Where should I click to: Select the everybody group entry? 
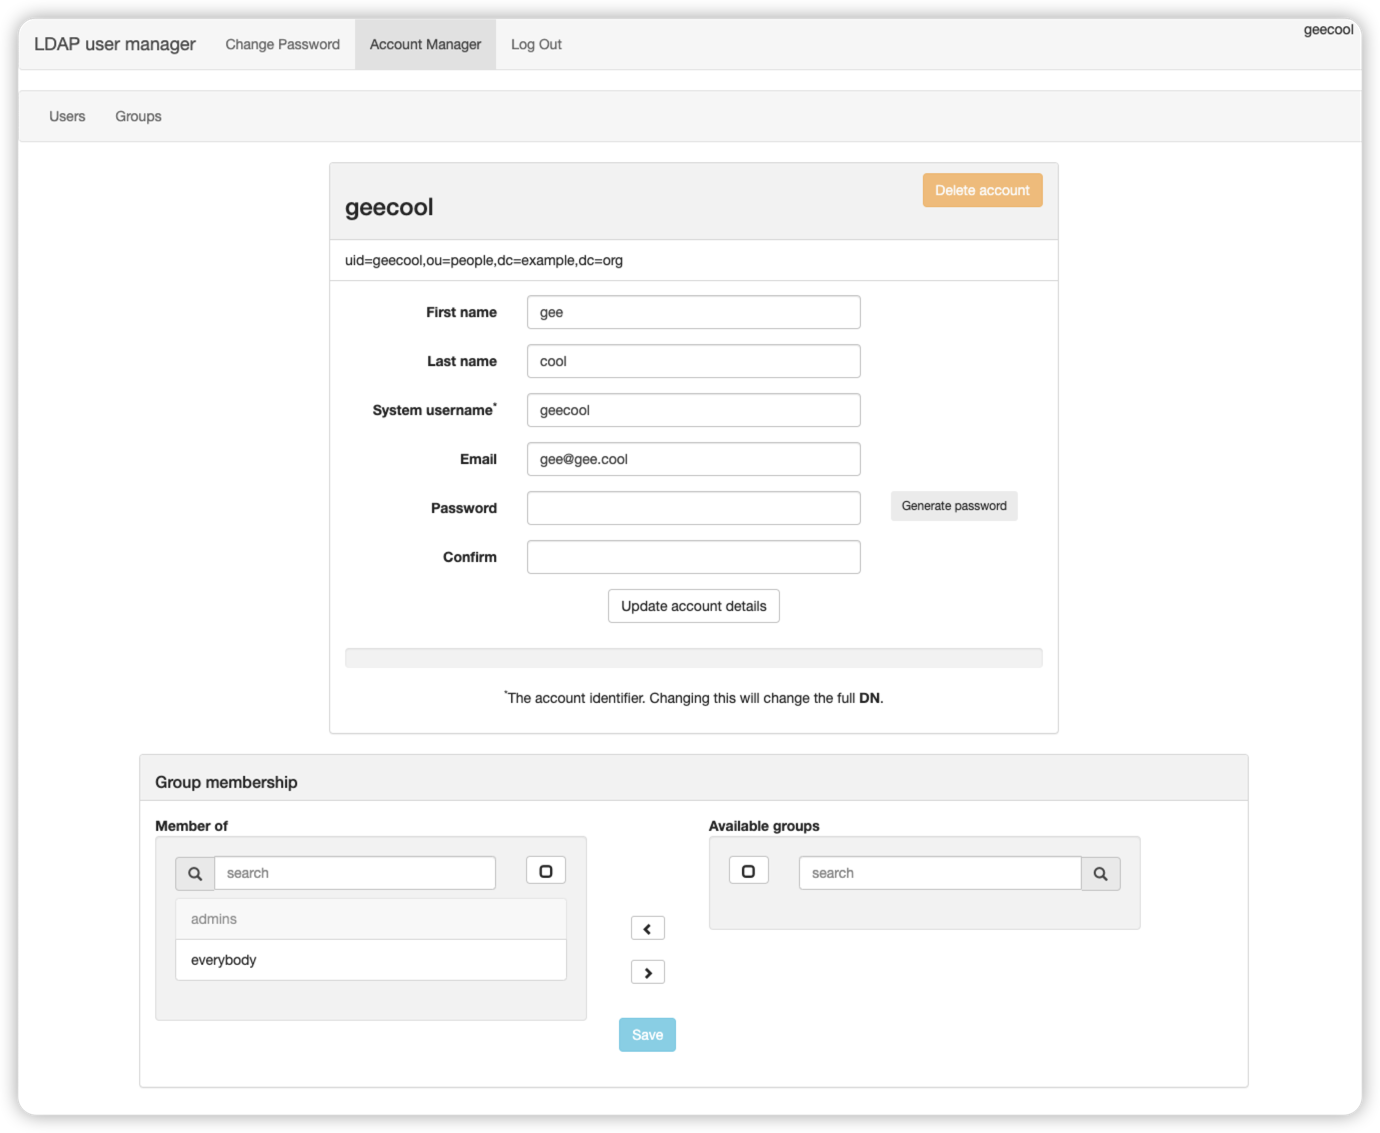click(370, 960)
